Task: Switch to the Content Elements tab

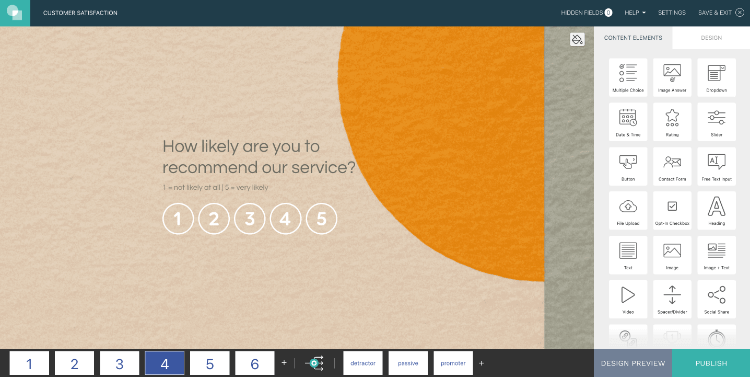Action: pyautogui.click(x=633, y=38)
